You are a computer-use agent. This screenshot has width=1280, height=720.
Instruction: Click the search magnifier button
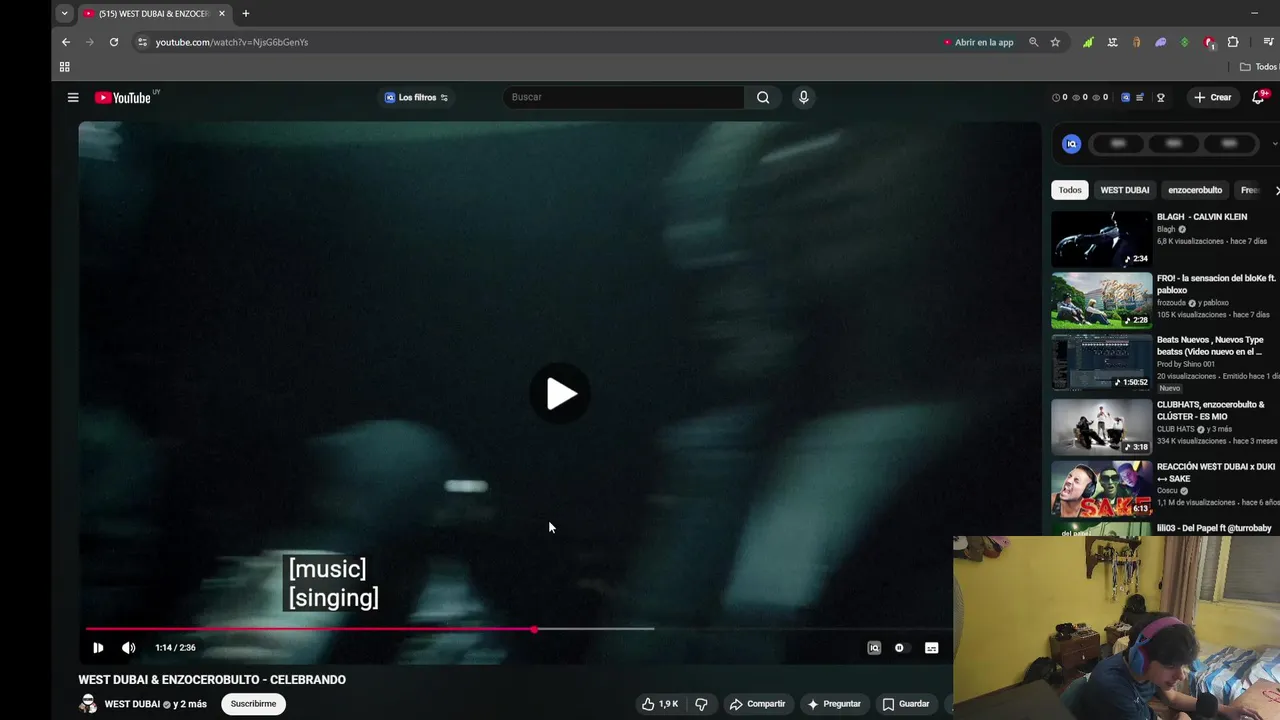pos(763,97)
